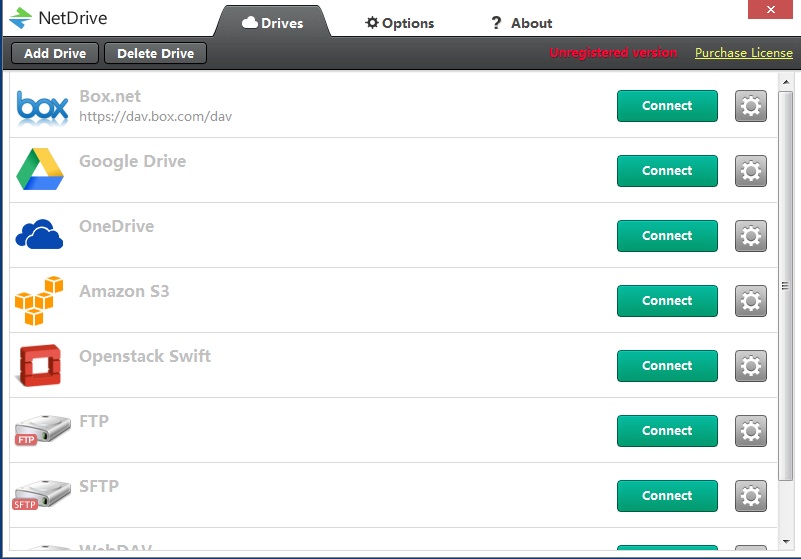This screenshot has height=559, width=801.
Task: Select the Google Drive name text
Action: tap(132, 161)
